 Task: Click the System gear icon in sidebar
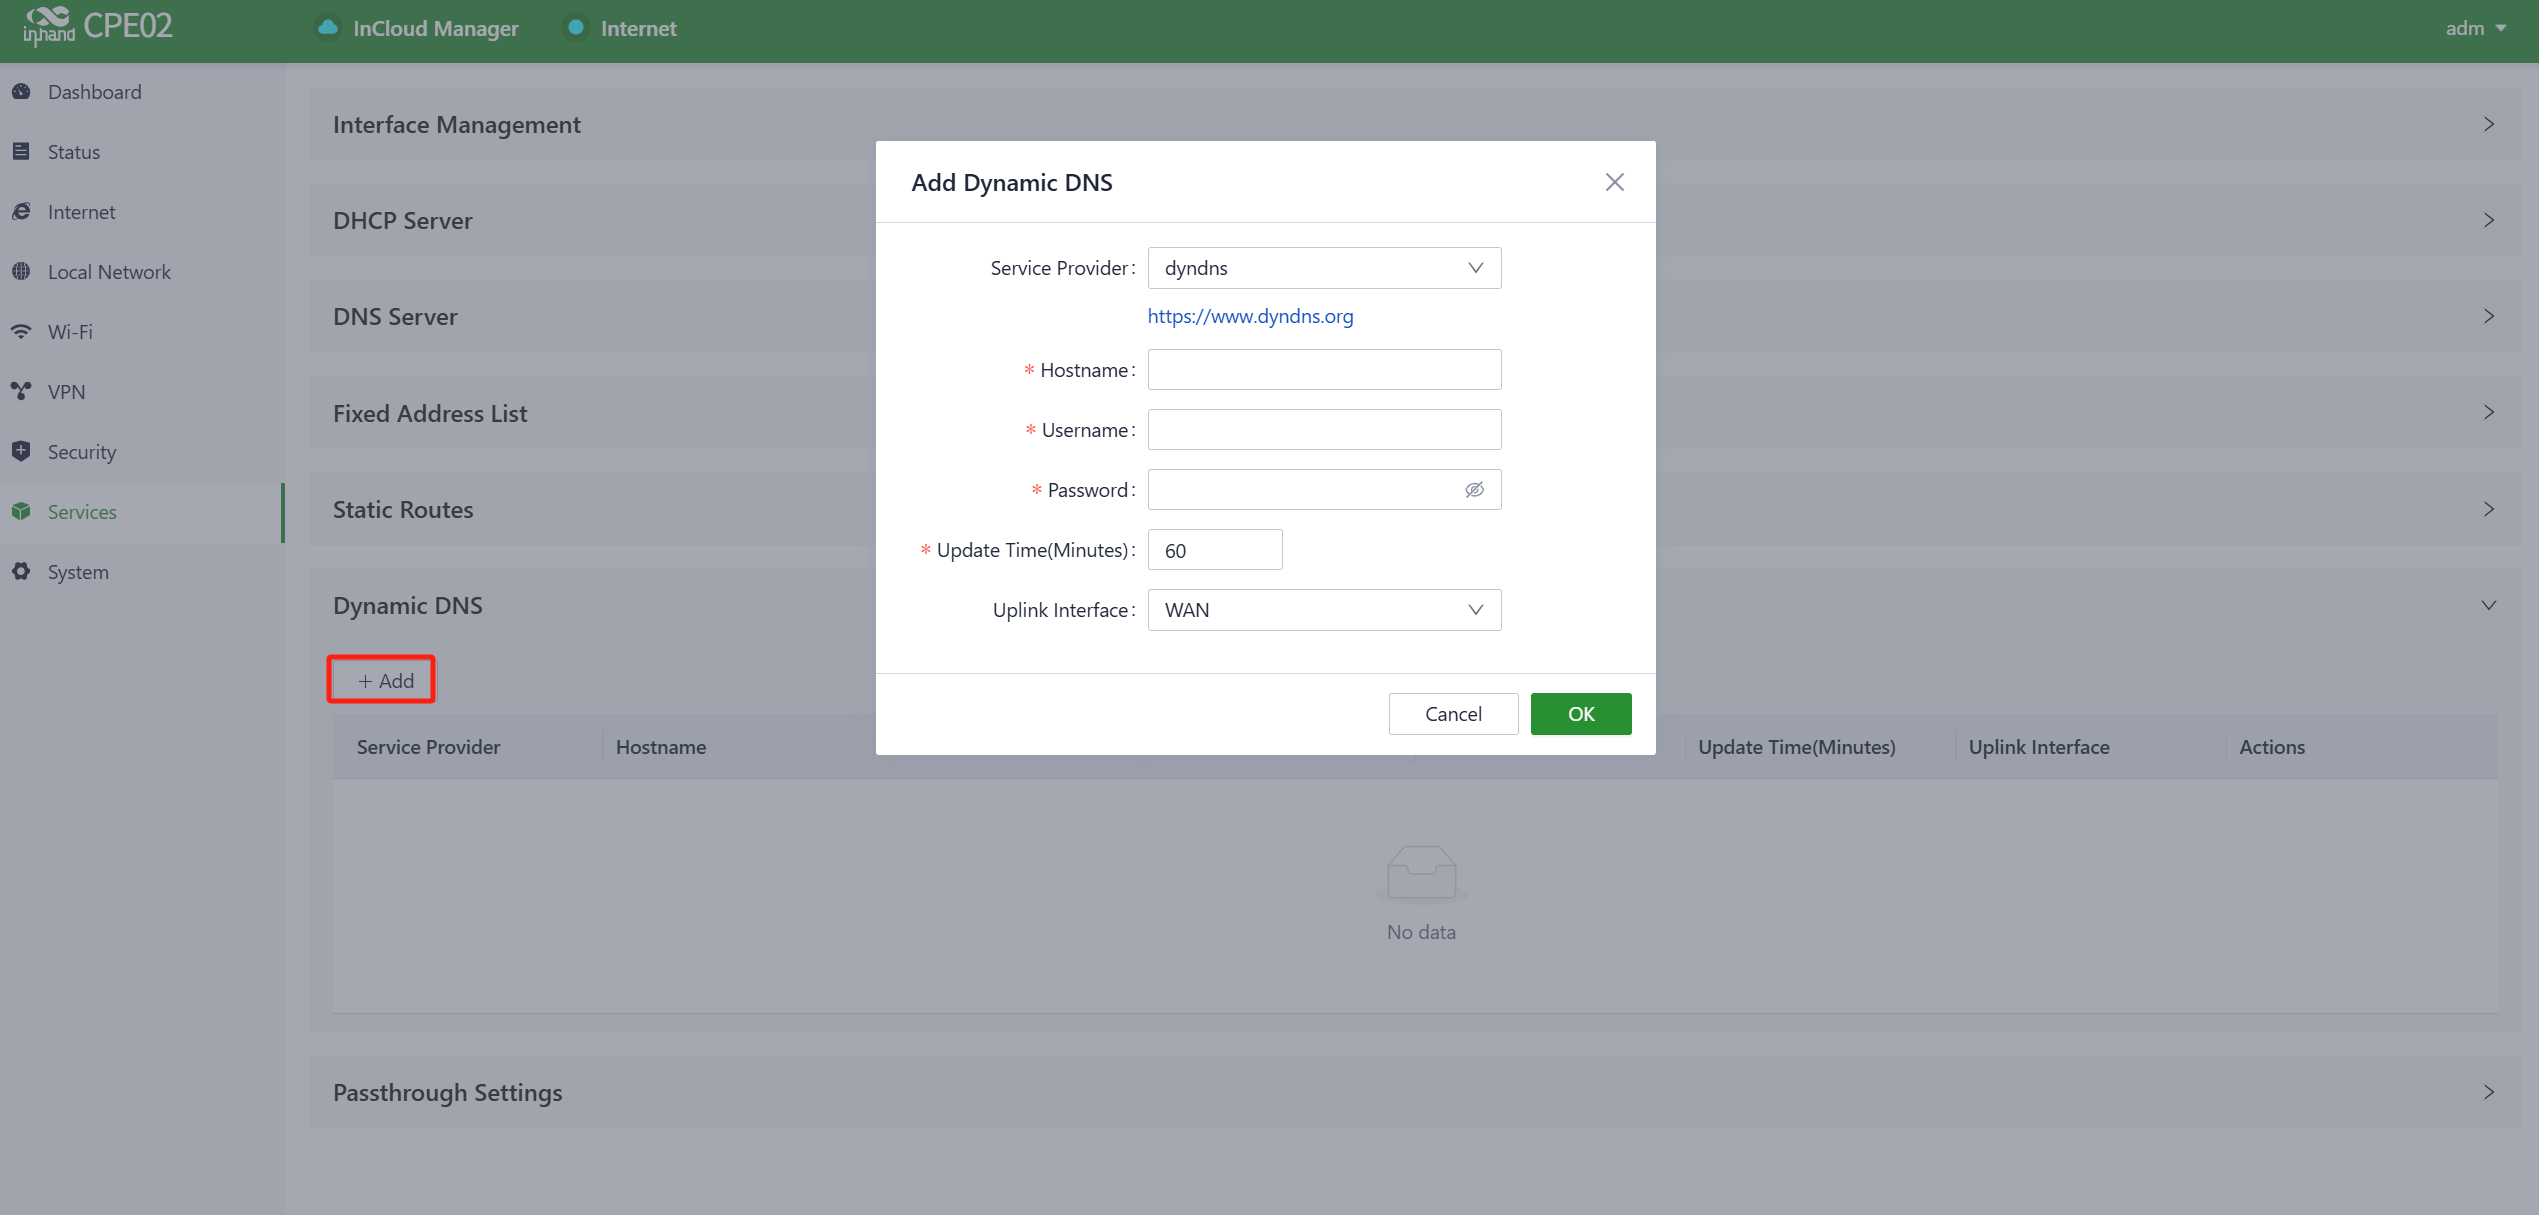point(21,572)
